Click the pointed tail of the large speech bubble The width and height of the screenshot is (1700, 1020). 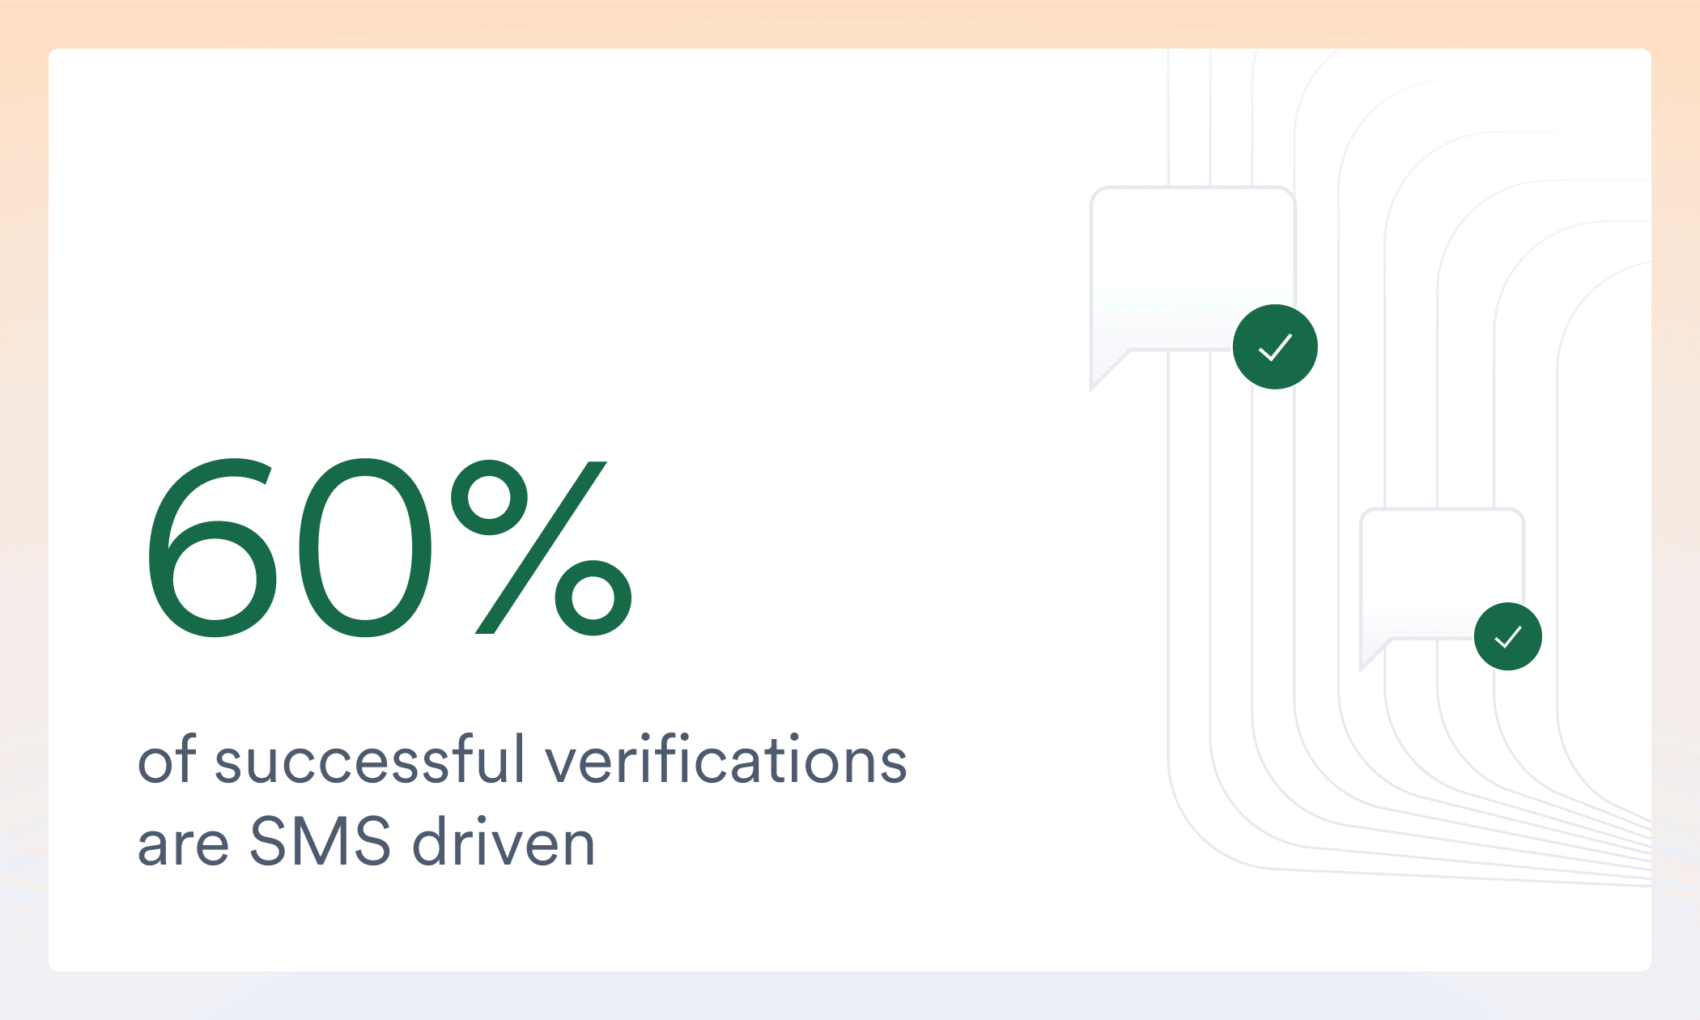pos(1106,370)
